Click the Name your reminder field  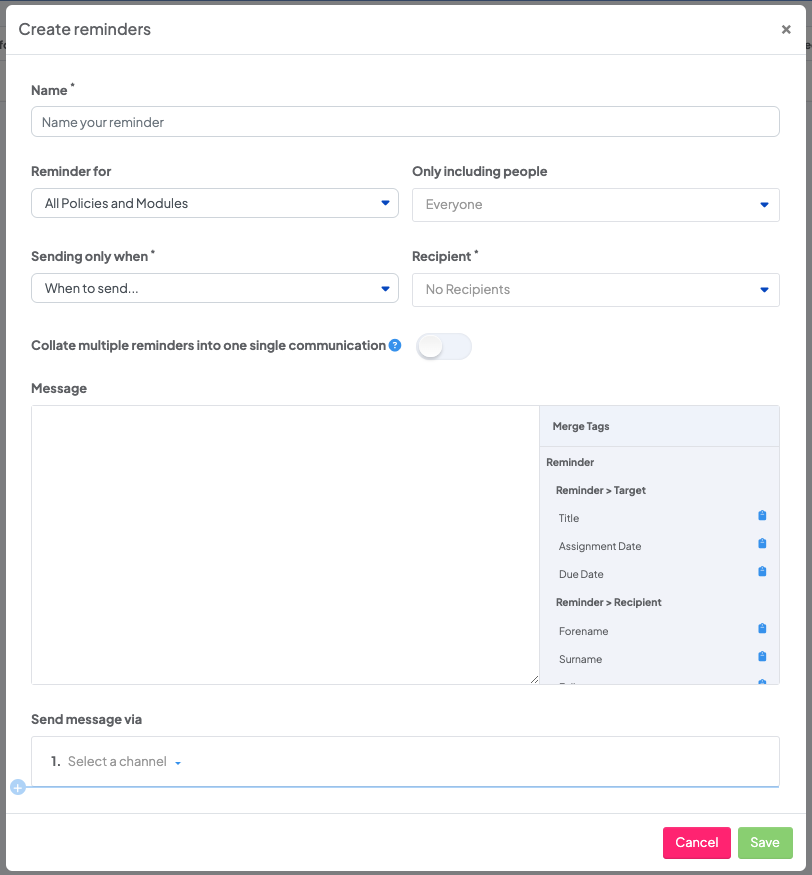405,122
